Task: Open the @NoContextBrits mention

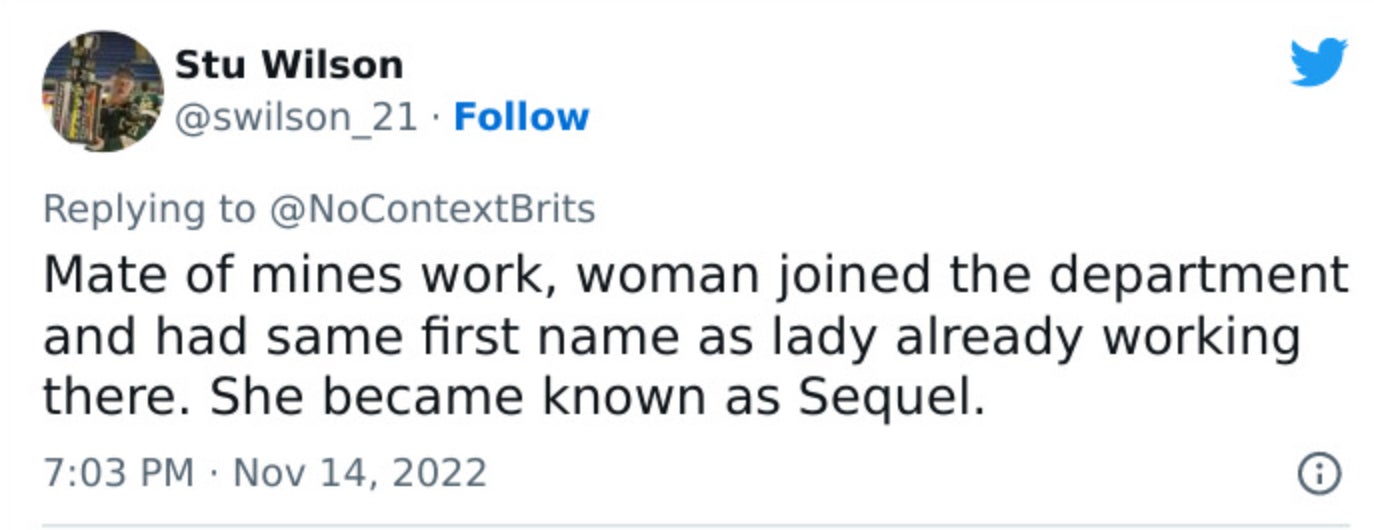Action: pos(432,209)
